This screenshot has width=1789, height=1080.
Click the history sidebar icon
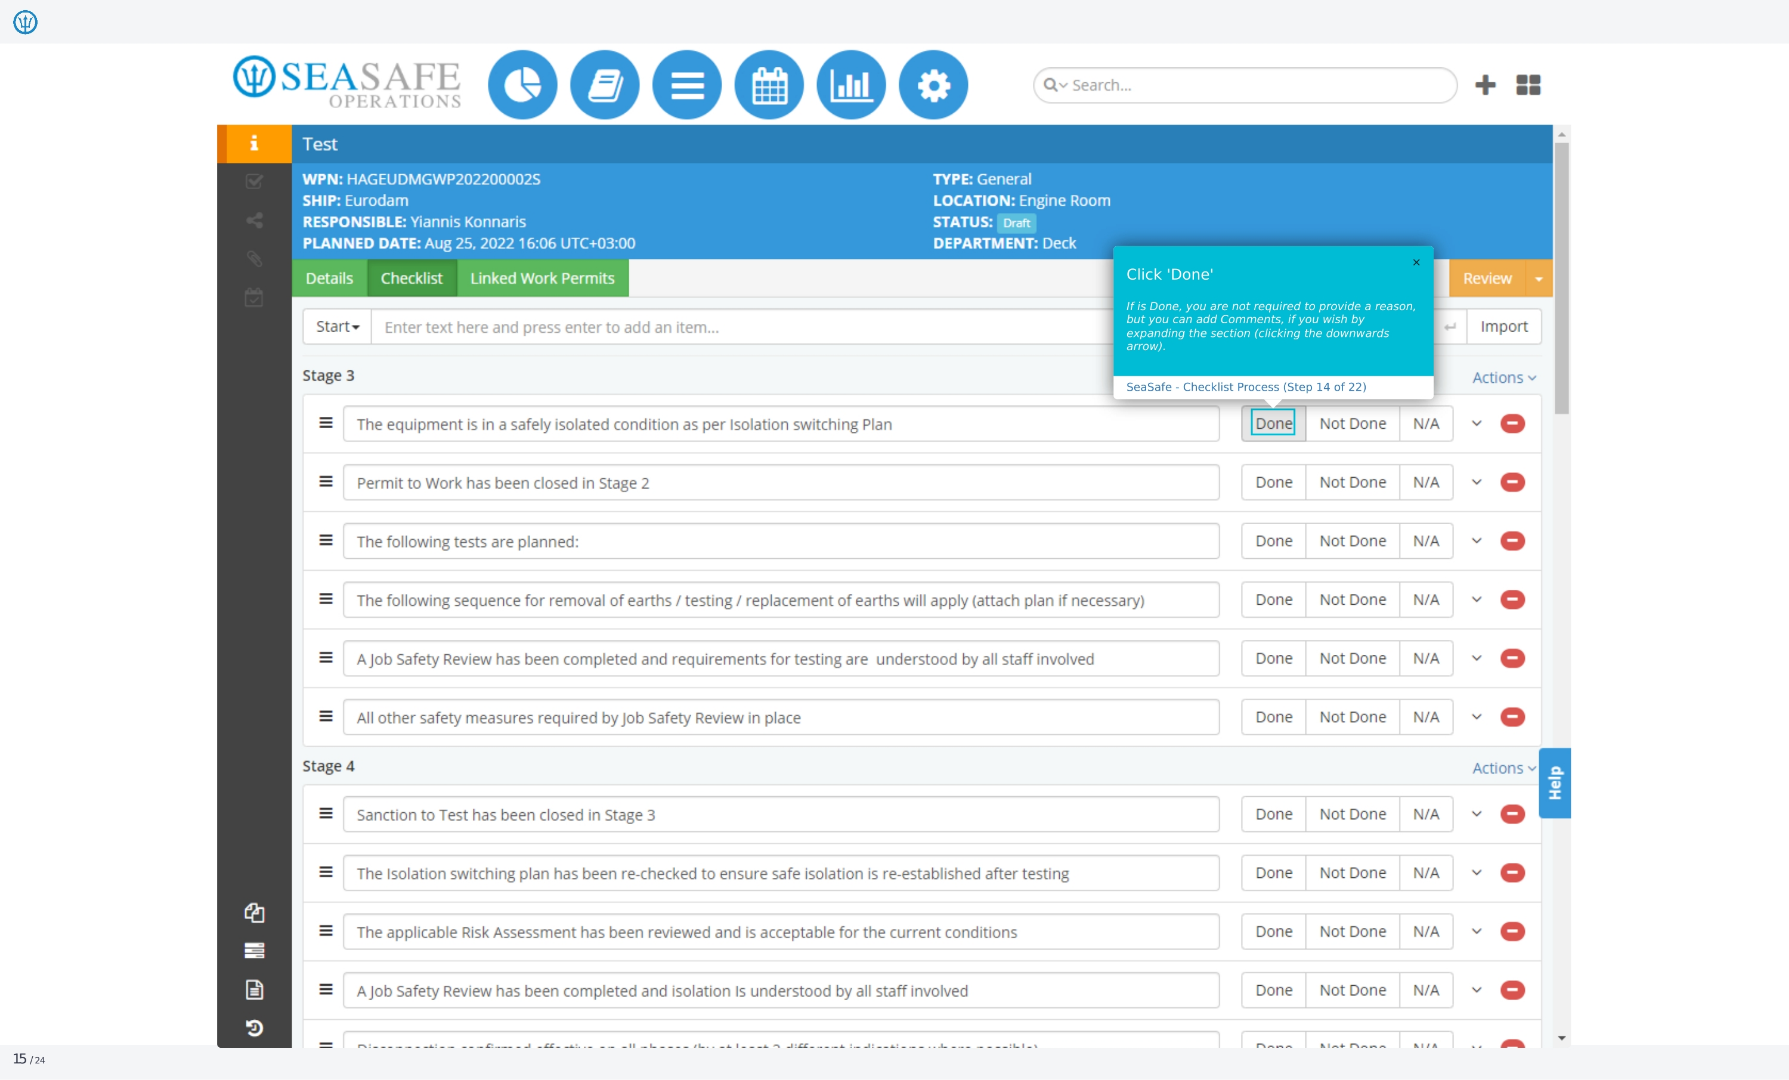(x=254, y=1028)
